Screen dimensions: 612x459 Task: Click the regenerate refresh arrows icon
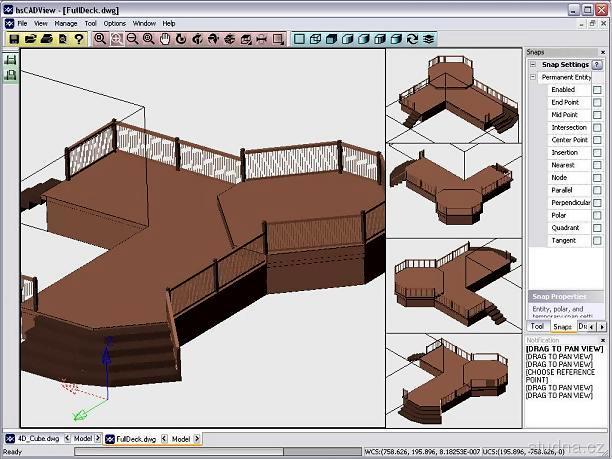coord(413,39)
